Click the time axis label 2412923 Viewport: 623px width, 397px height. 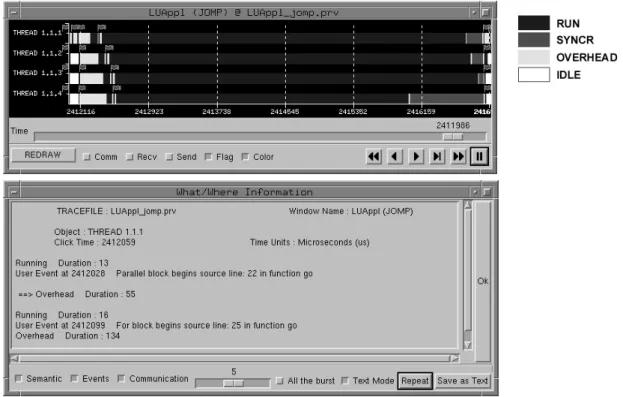149,112
